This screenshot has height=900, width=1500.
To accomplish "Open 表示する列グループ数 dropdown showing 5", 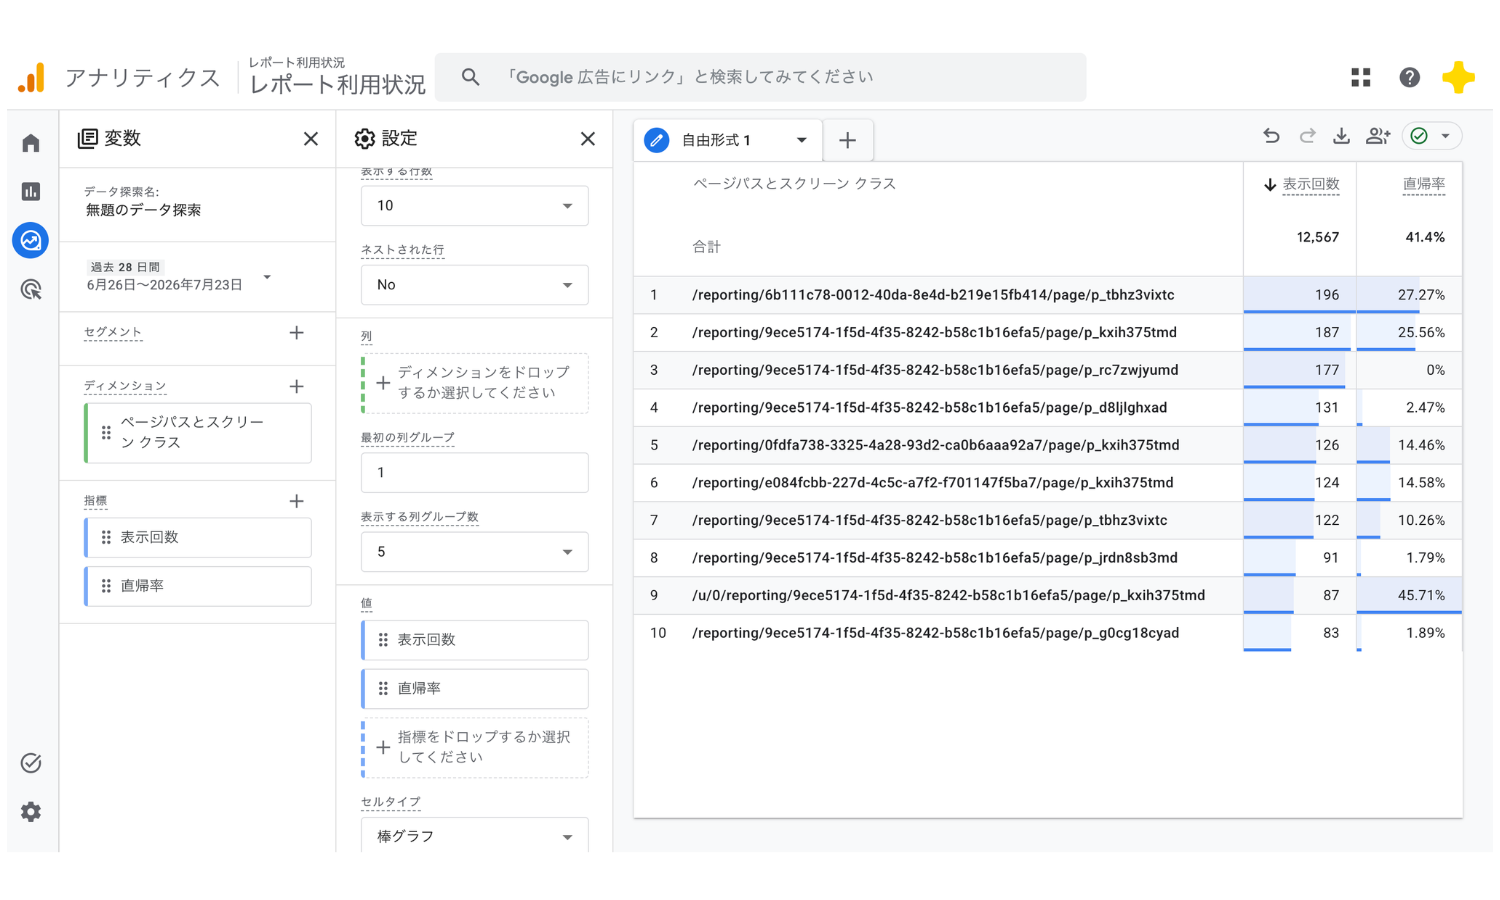I will coord(474,552).
